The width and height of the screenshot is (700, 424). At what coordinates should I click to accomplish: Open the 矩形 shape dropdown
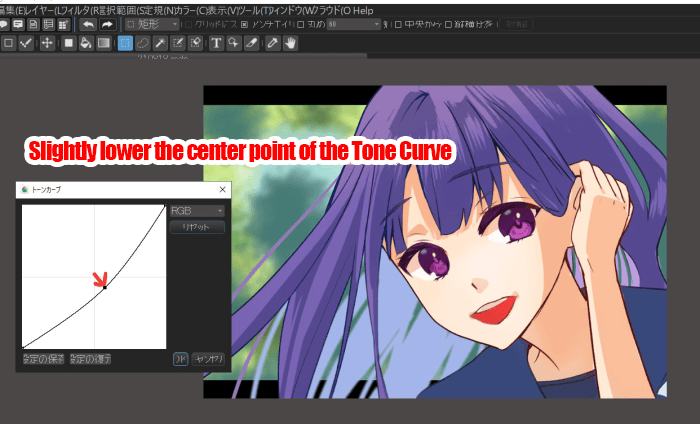[152, 24]
